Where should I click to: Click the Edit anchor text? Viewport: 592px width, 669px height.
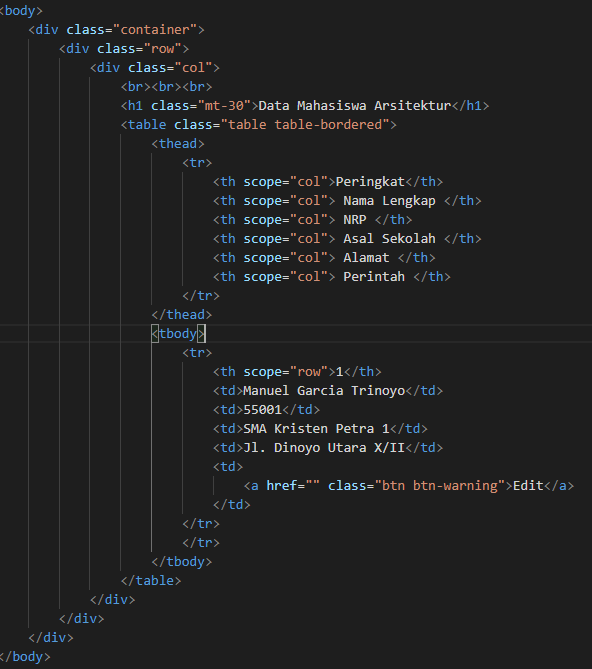[528, 486]
